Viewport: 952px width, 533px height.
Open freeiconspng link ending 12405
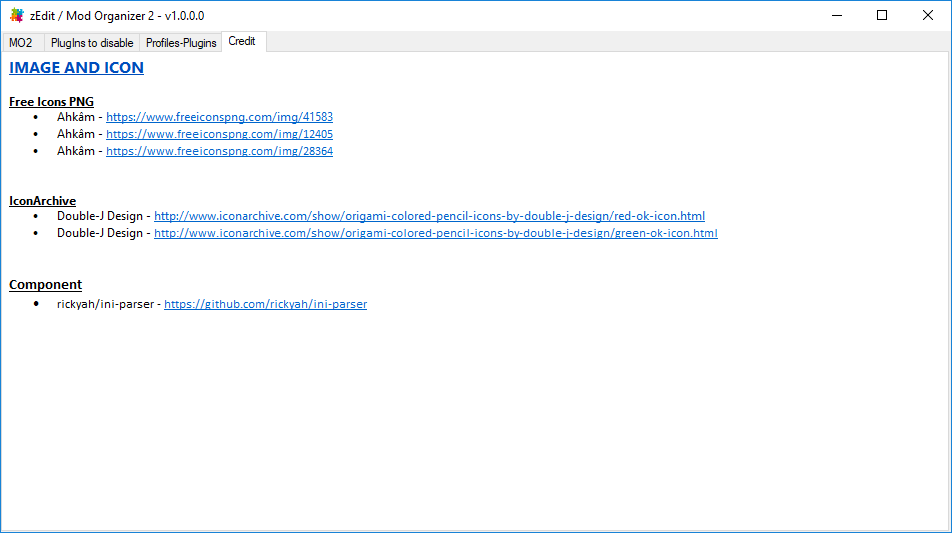point(219,134)
